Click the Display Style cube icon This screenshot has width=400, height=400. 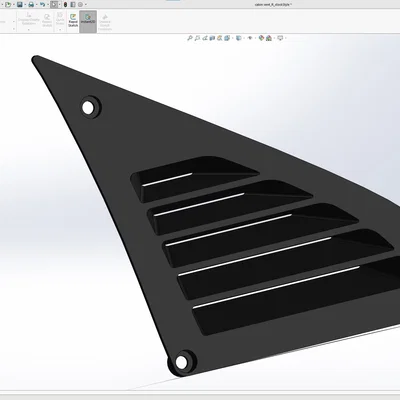click(x=238, y=38)
